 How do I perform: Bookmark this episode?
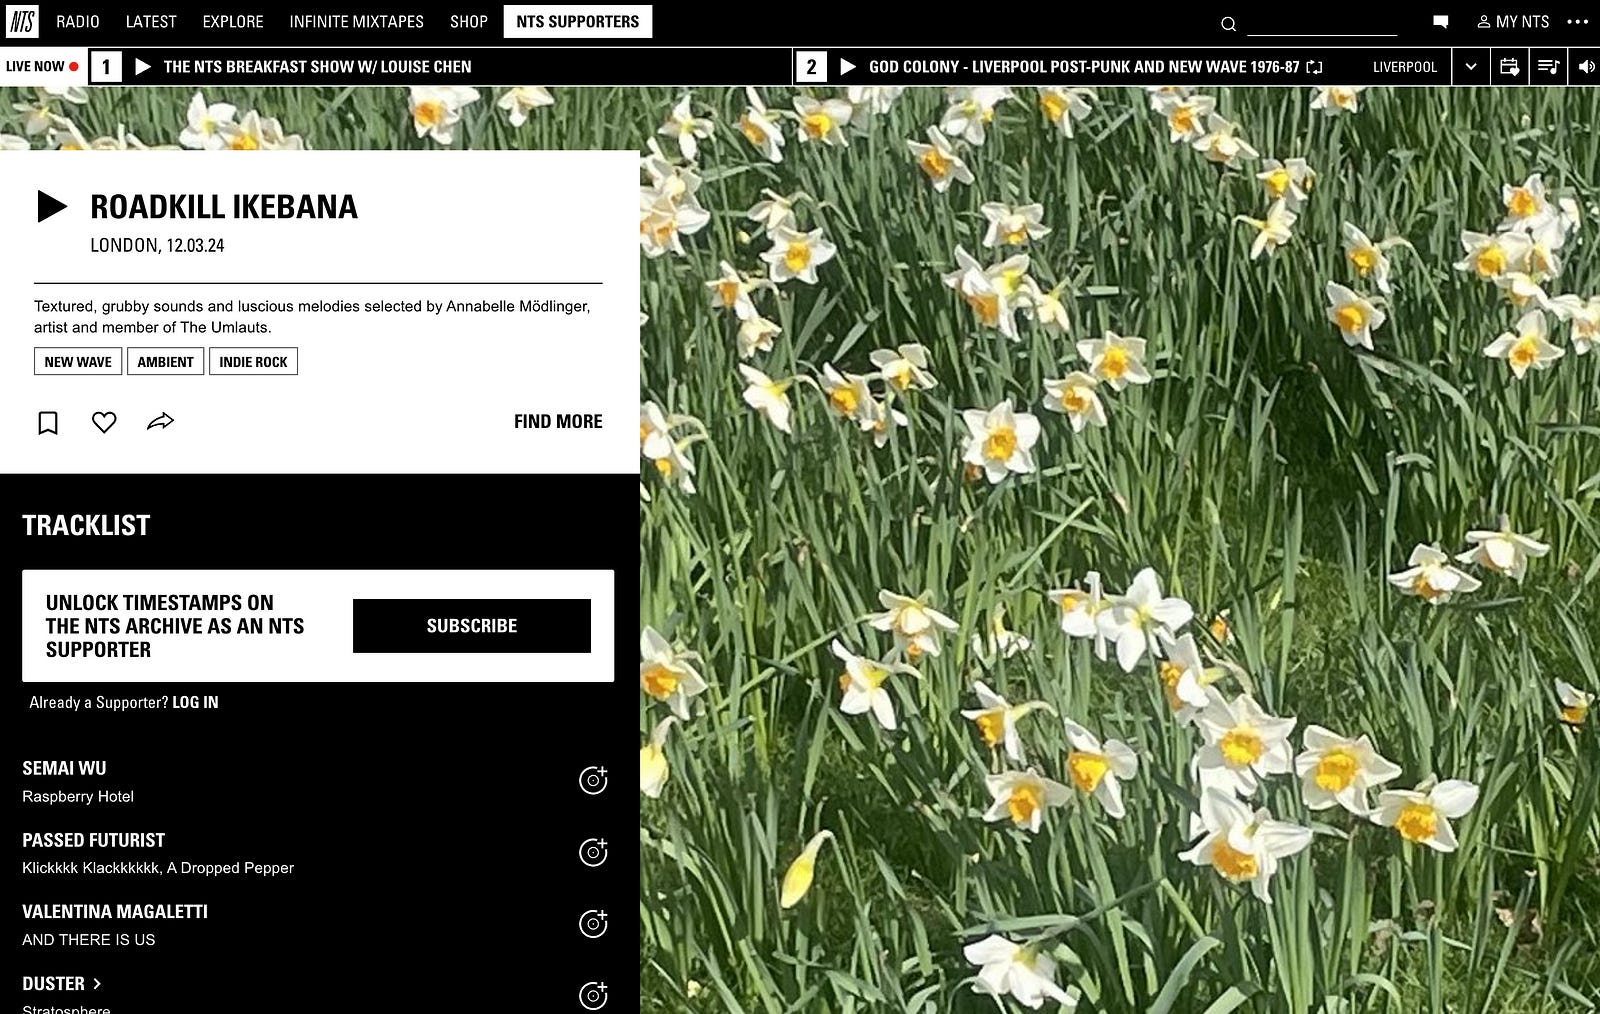coord(48,423)
